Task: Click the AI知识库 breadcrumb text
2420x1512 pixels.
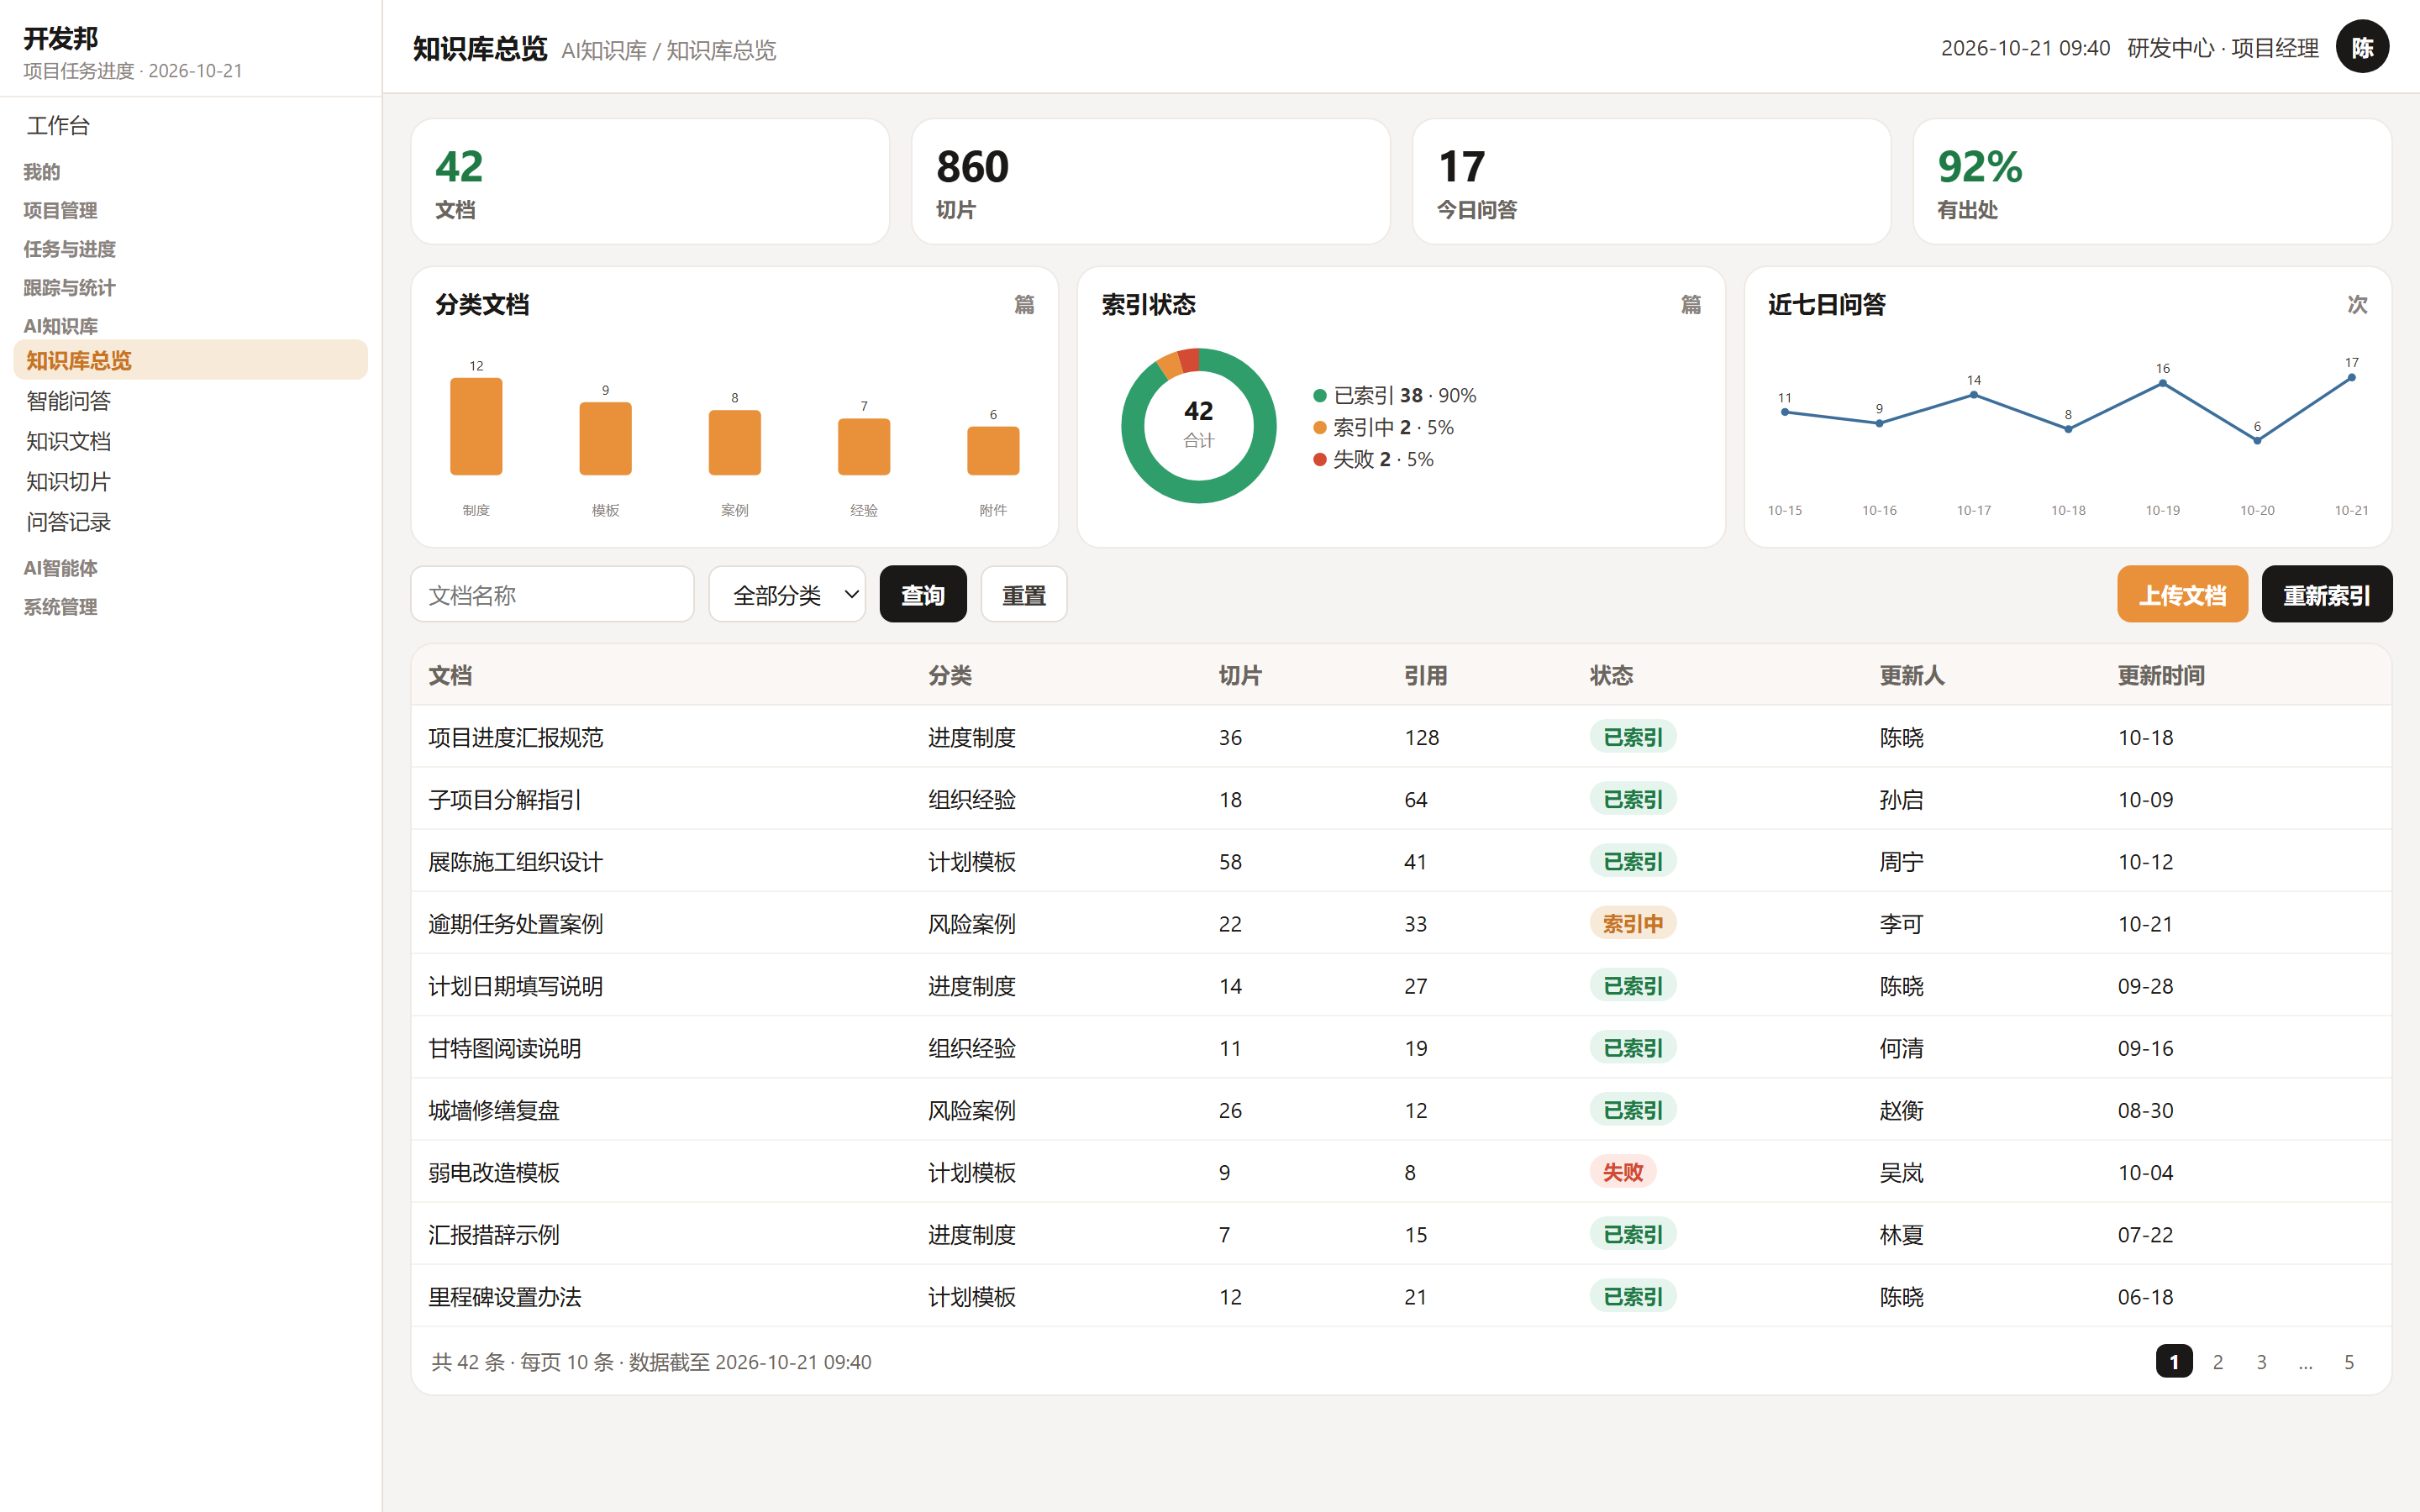Action: [x=604, y=51]
